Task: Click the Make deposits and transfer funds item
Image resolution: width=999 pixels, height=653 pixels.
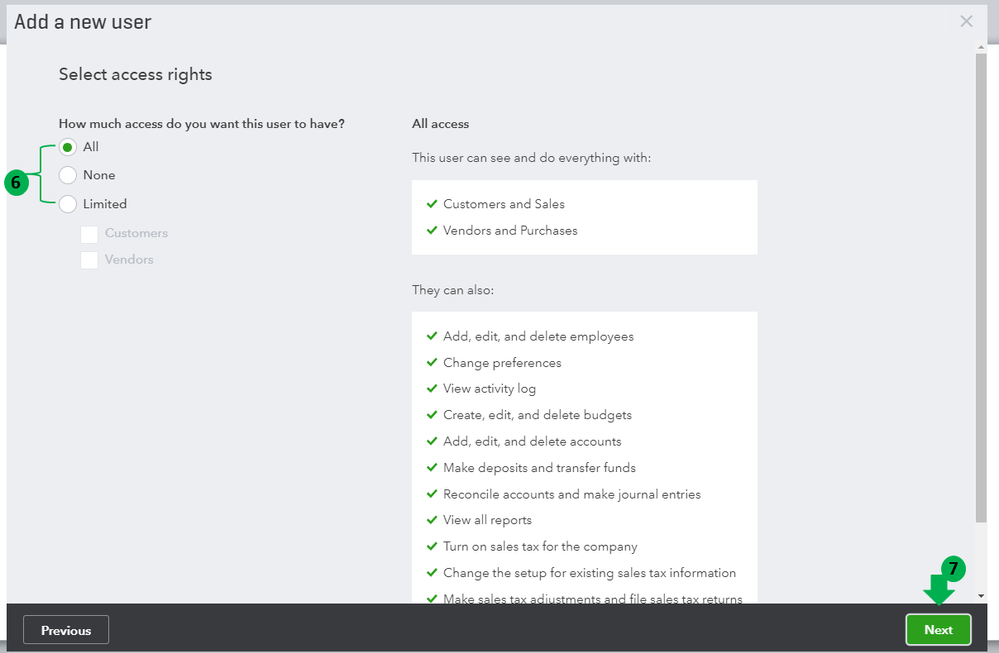Action: [539, 468]
